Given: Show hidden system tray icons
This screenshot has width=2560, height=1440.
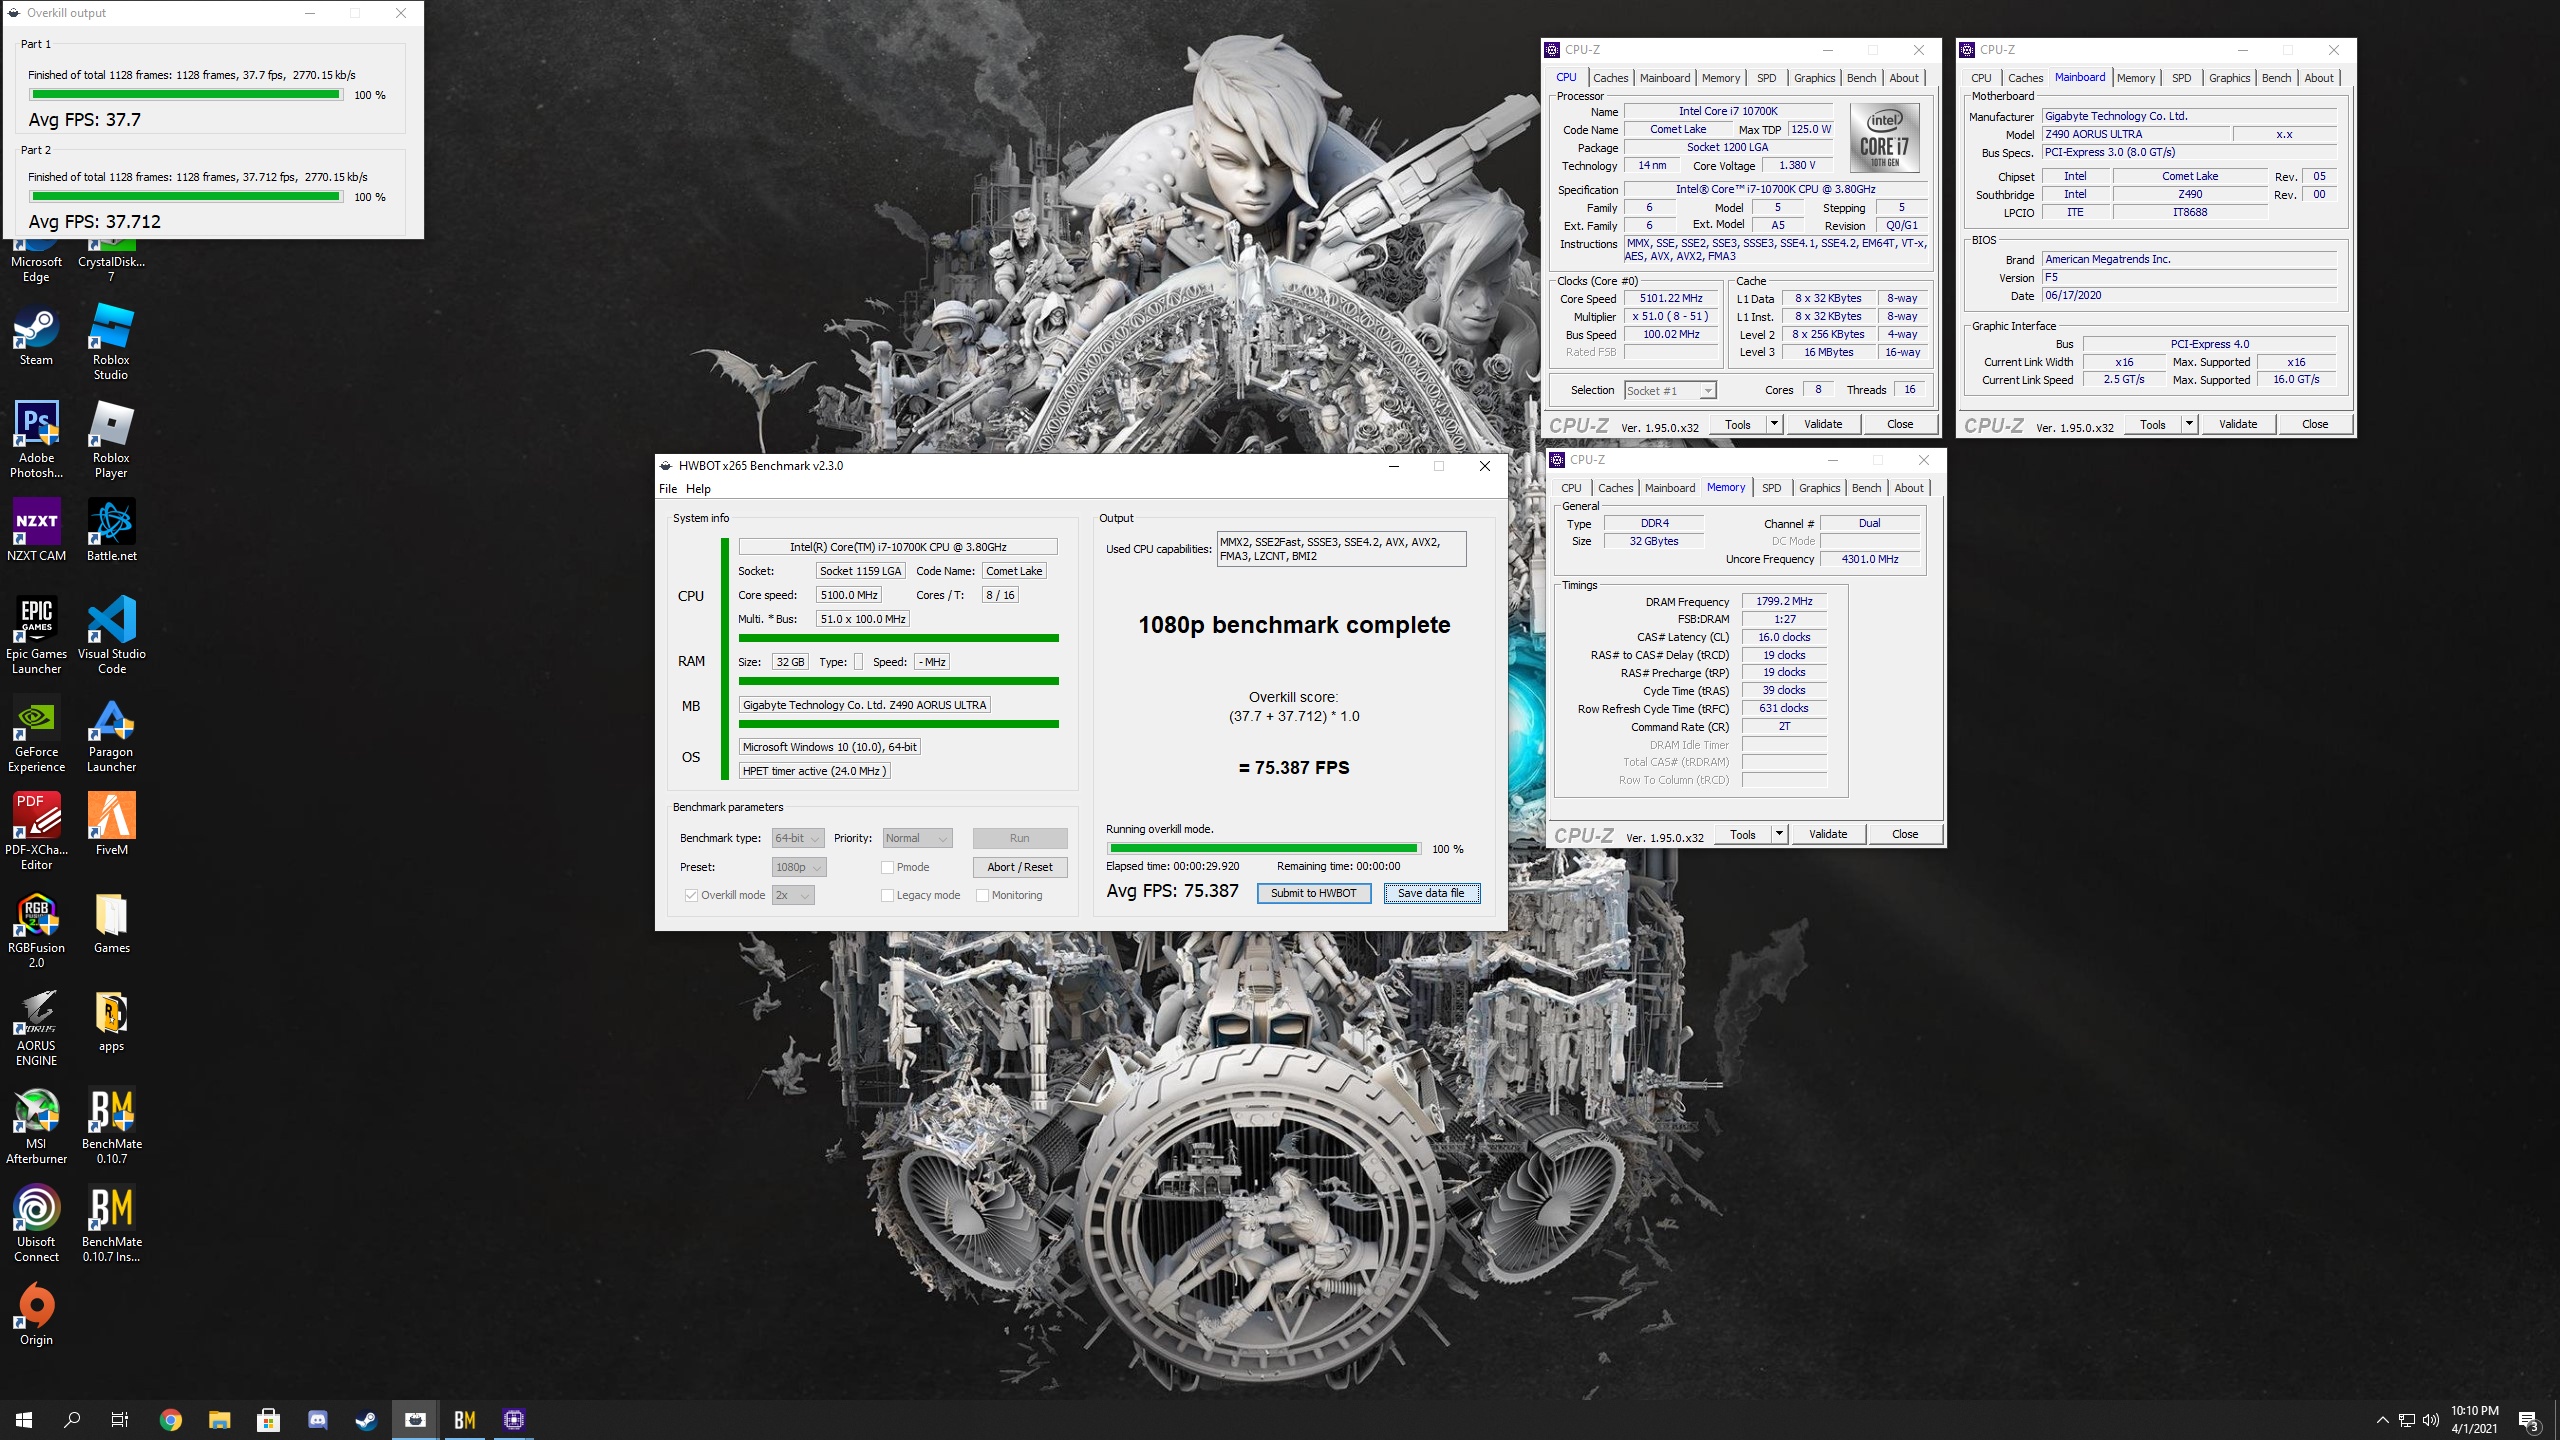Looking at the screenshot, I should (2382, 1420).
